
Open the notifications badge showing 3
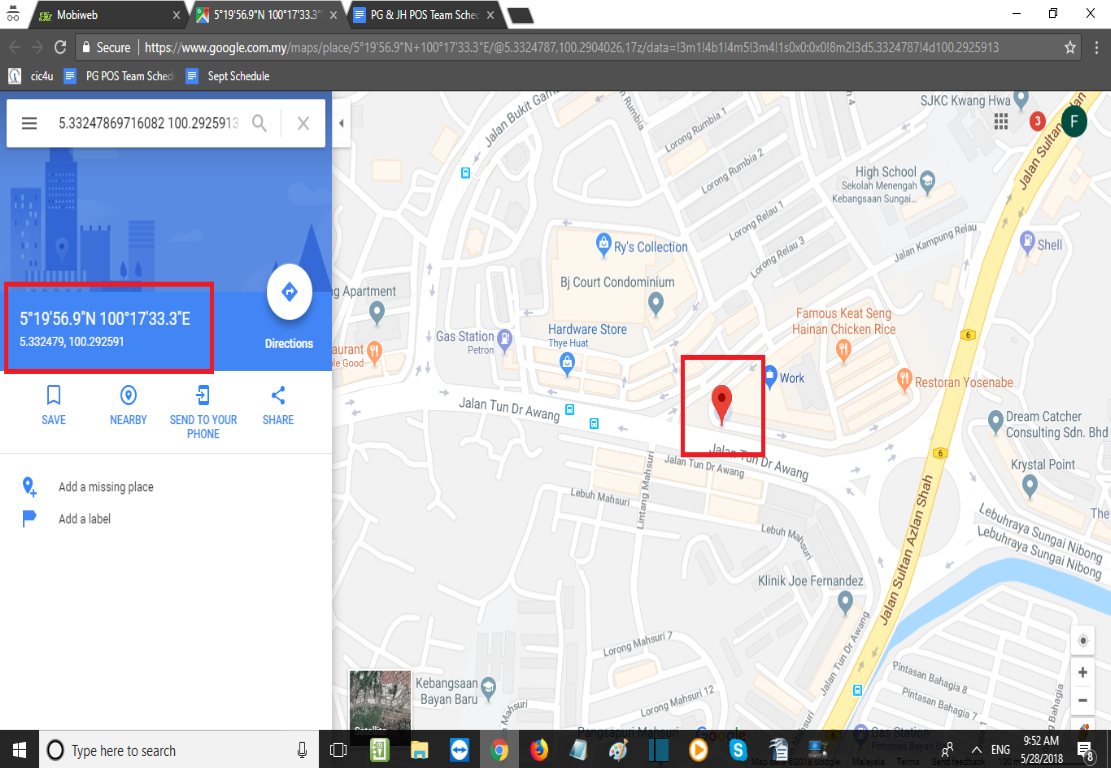pyautogui.click(x=1037, y=121)
